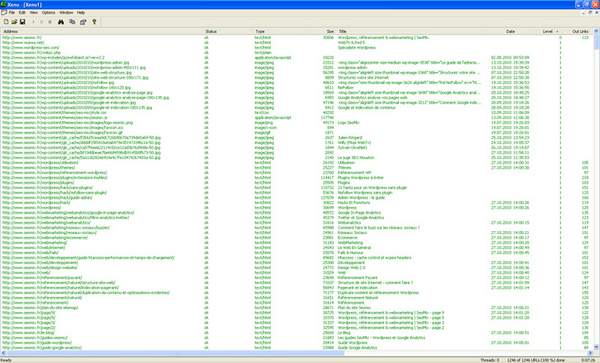Click the "text/css" type cell
The height and width of the screenshot is (363, 600).
tap(262, 113)
